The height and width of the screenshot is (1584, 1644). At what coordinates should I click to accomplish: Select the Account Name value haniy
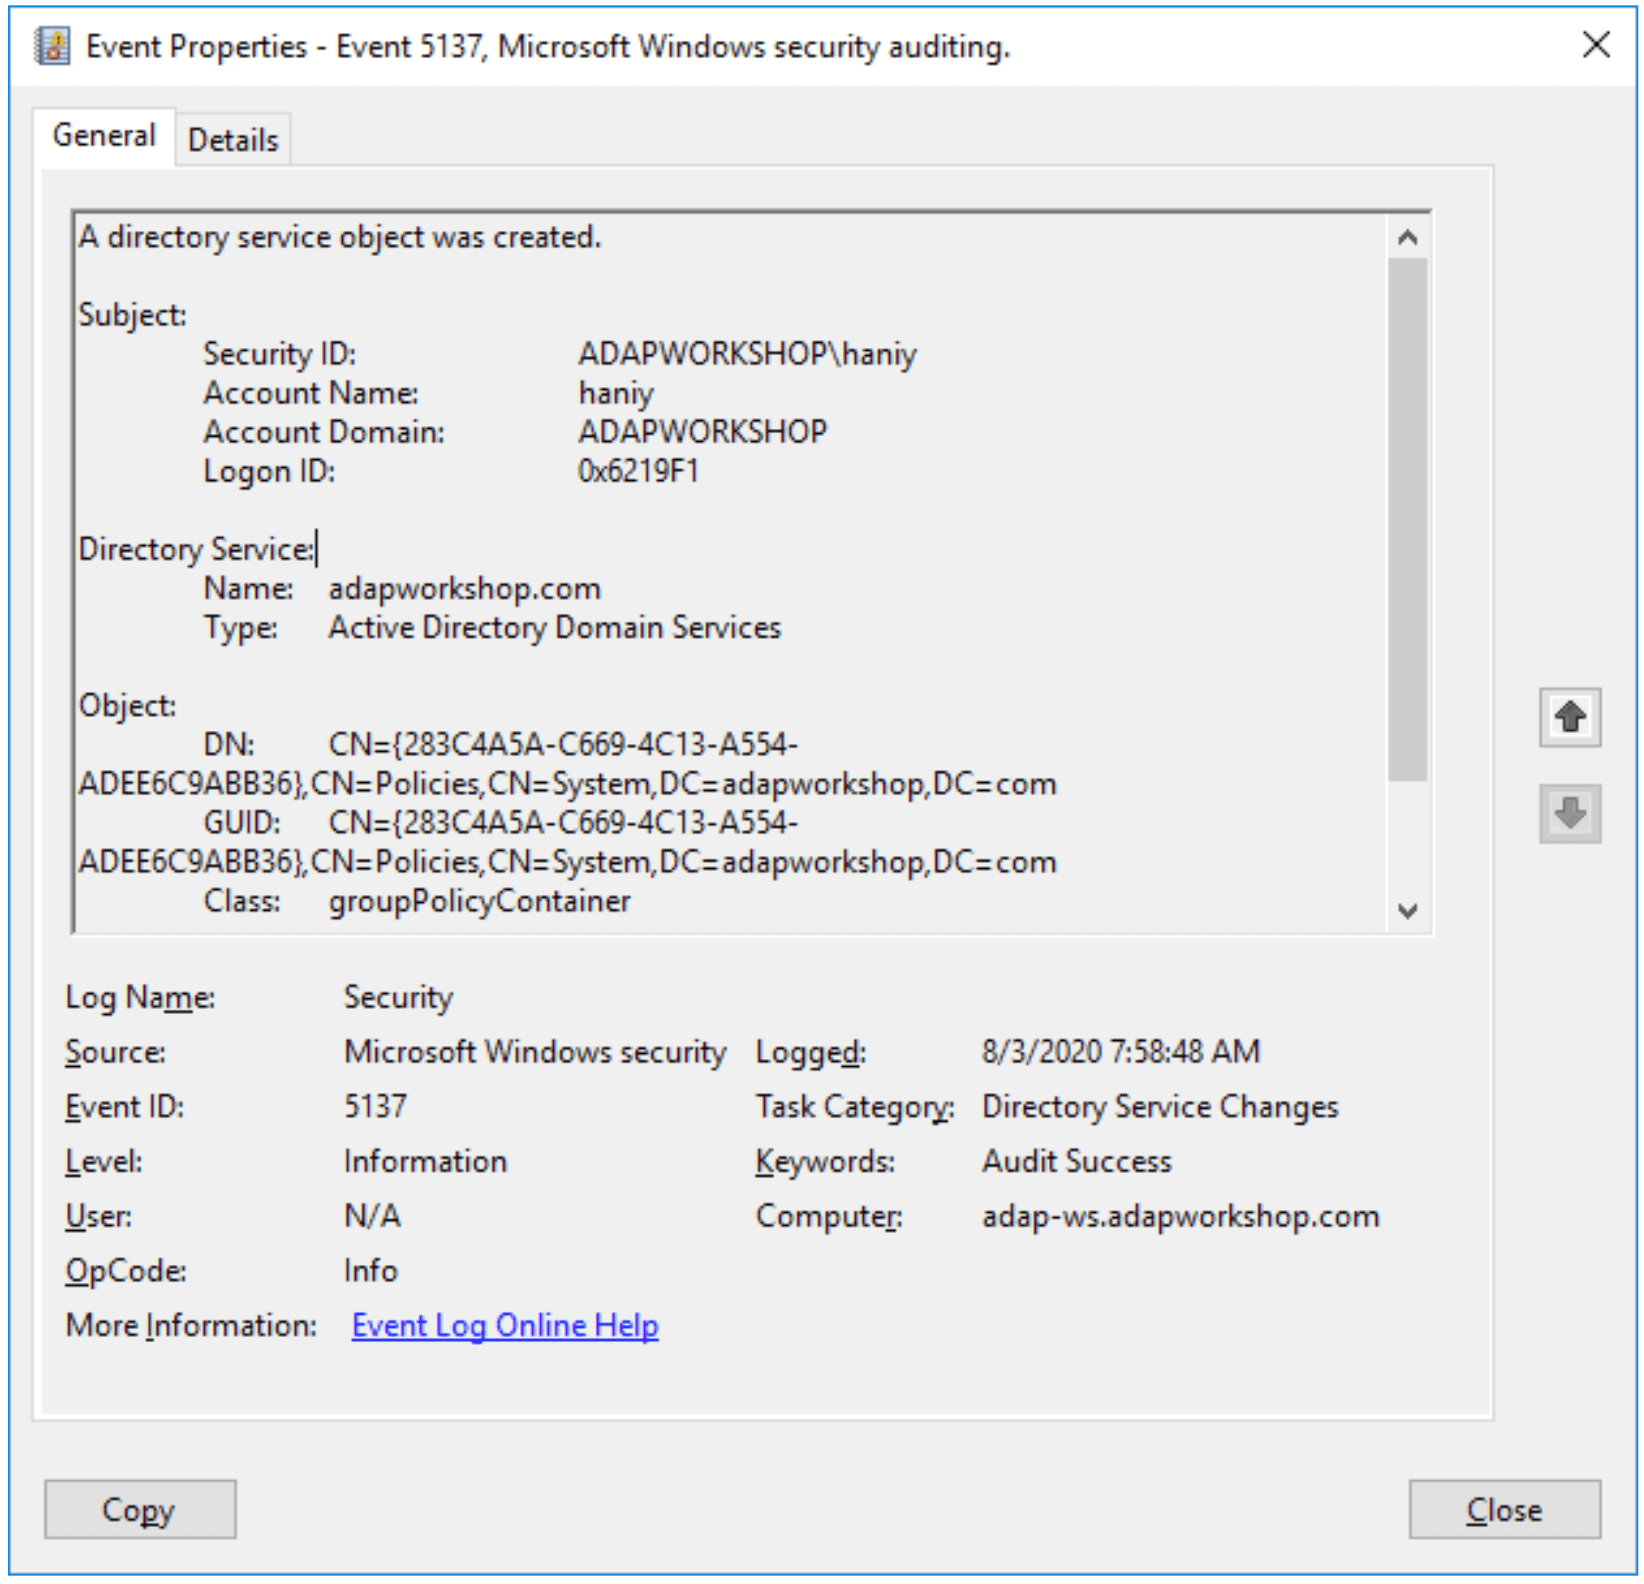[x=616, y=393]
